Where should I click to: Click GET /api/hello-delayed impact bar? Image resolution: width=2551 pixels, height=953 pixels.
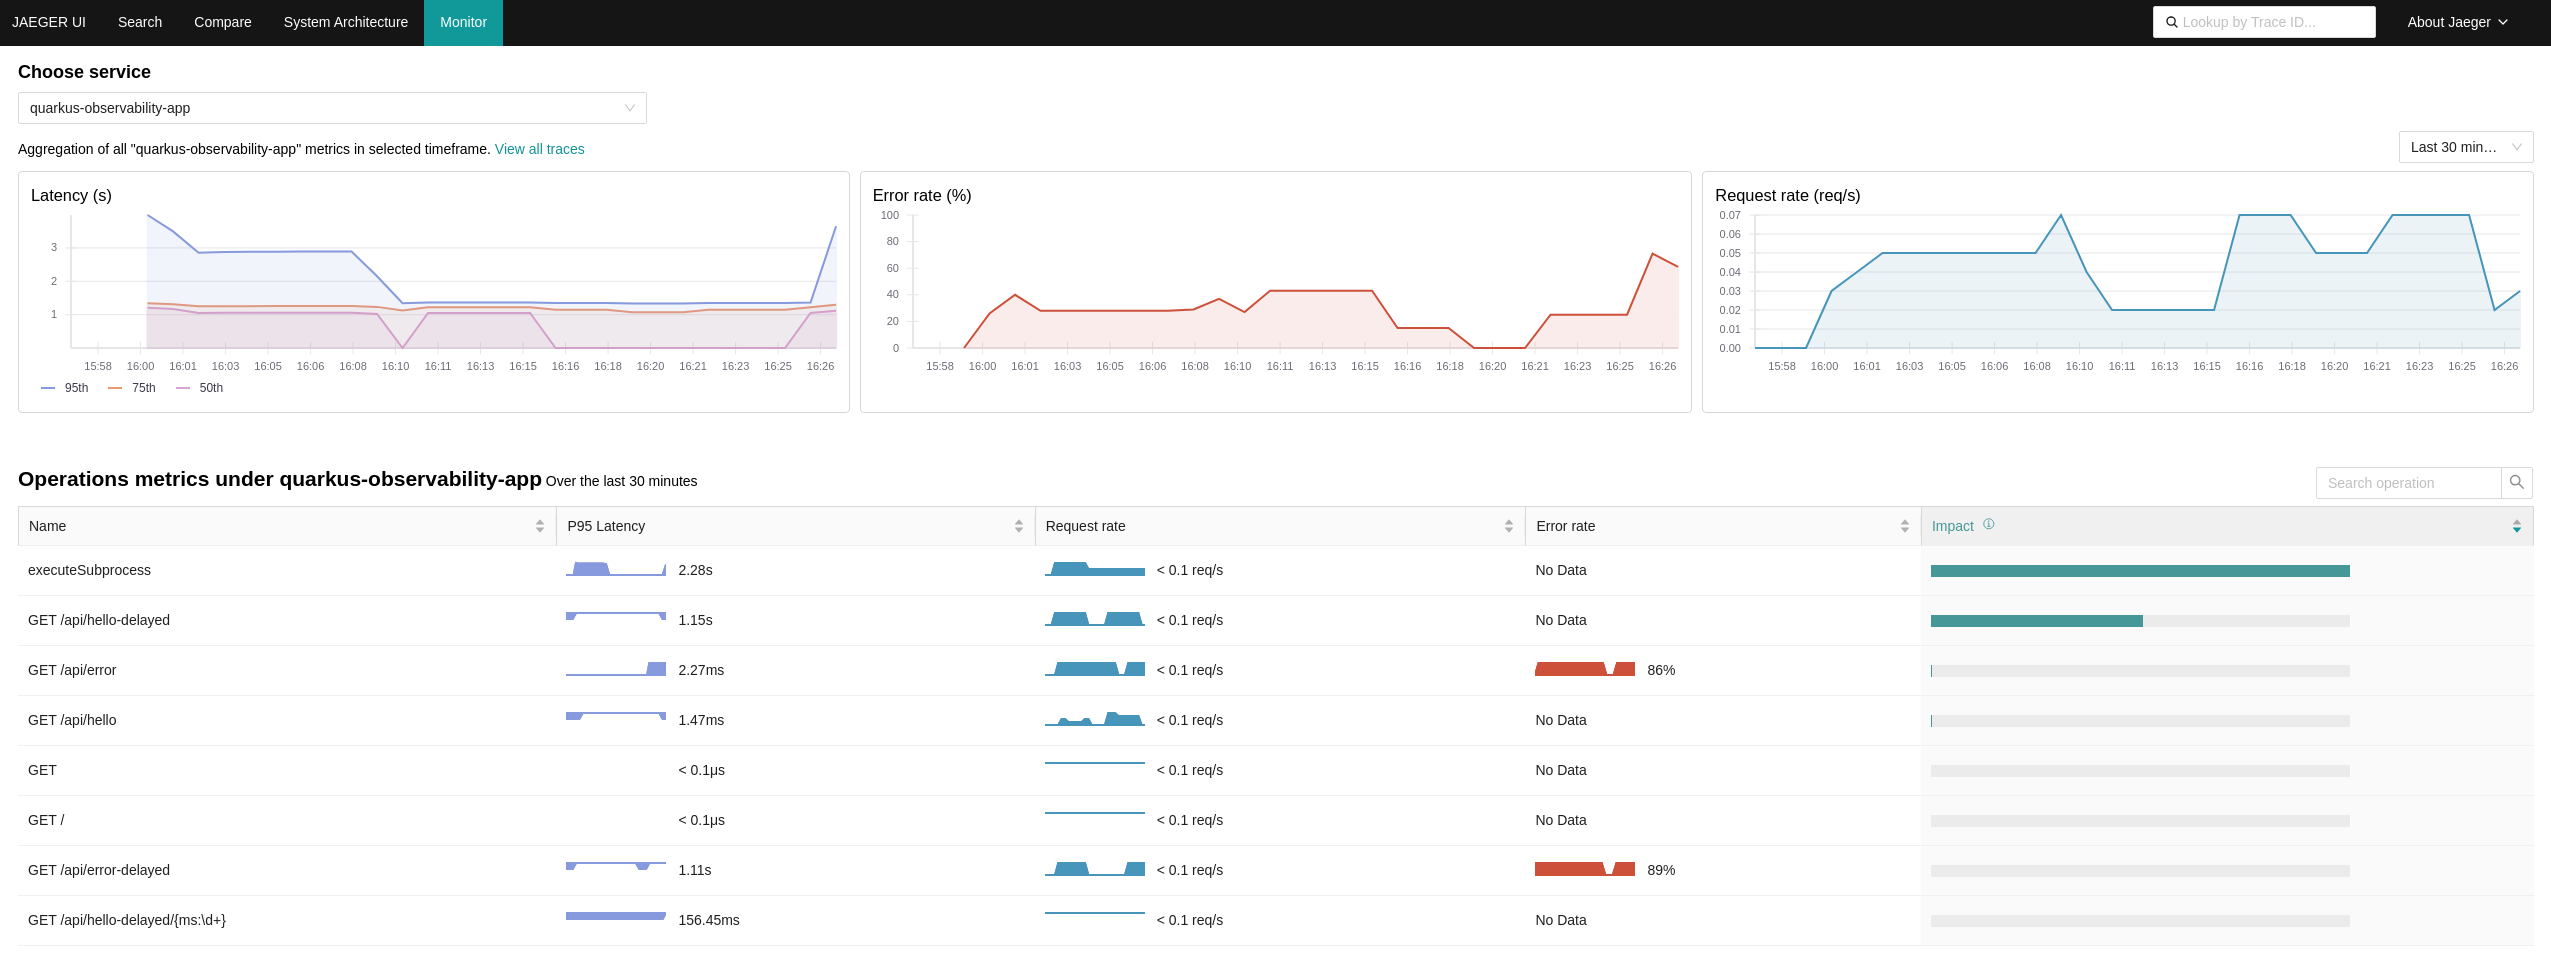(2140, 621)
